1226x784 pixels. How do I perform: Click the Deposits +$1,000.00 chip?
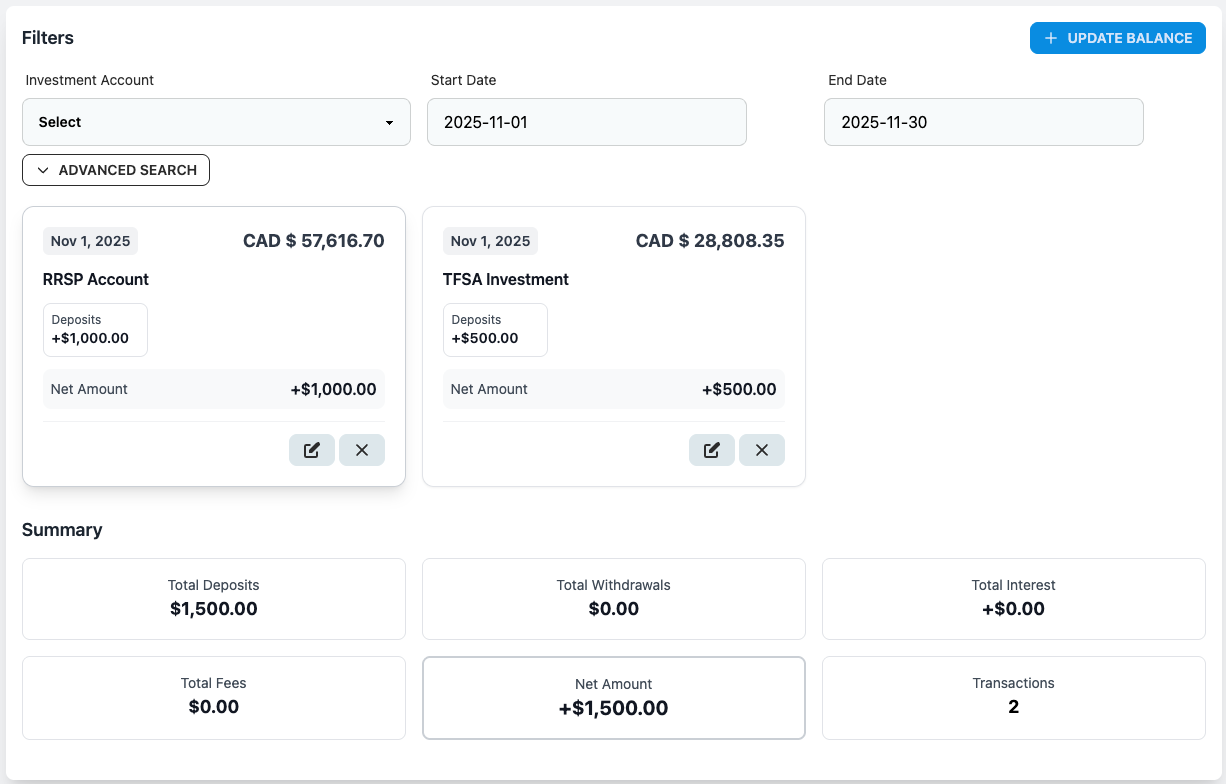[95, 330]
